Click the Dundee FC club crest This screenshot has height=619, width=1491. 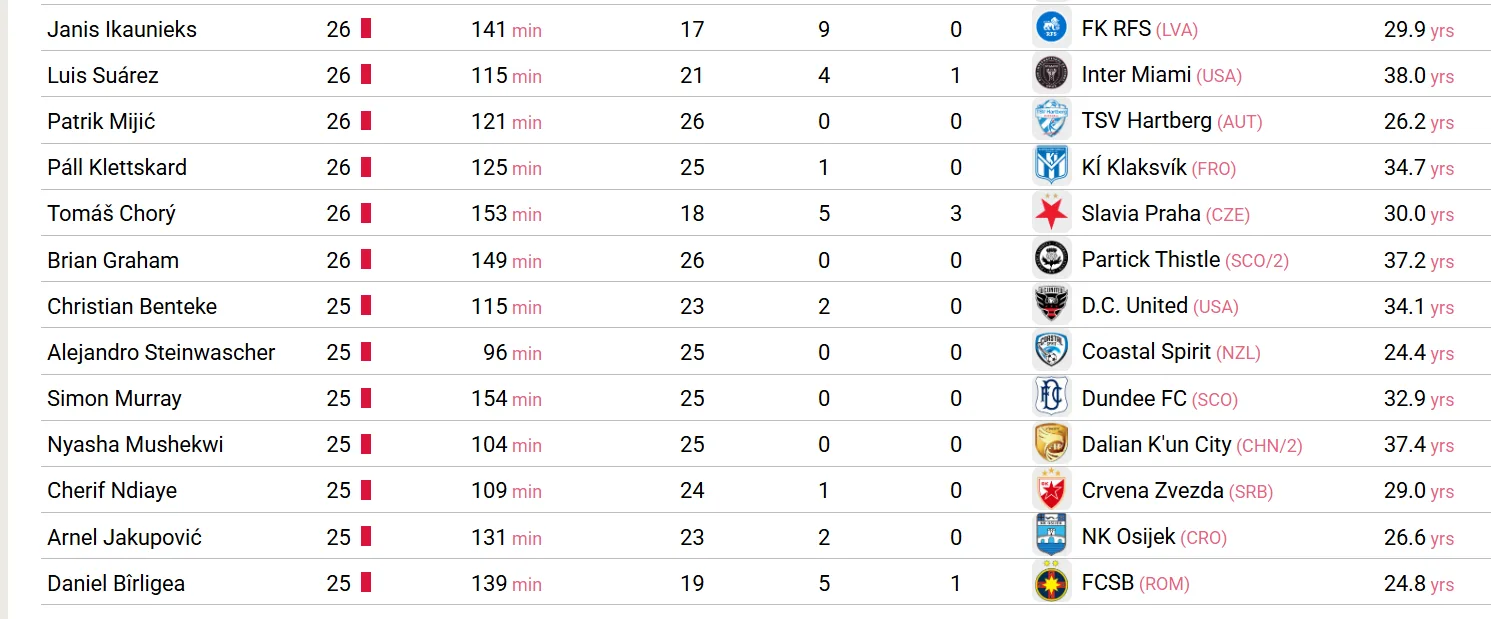pos(1051,398)
